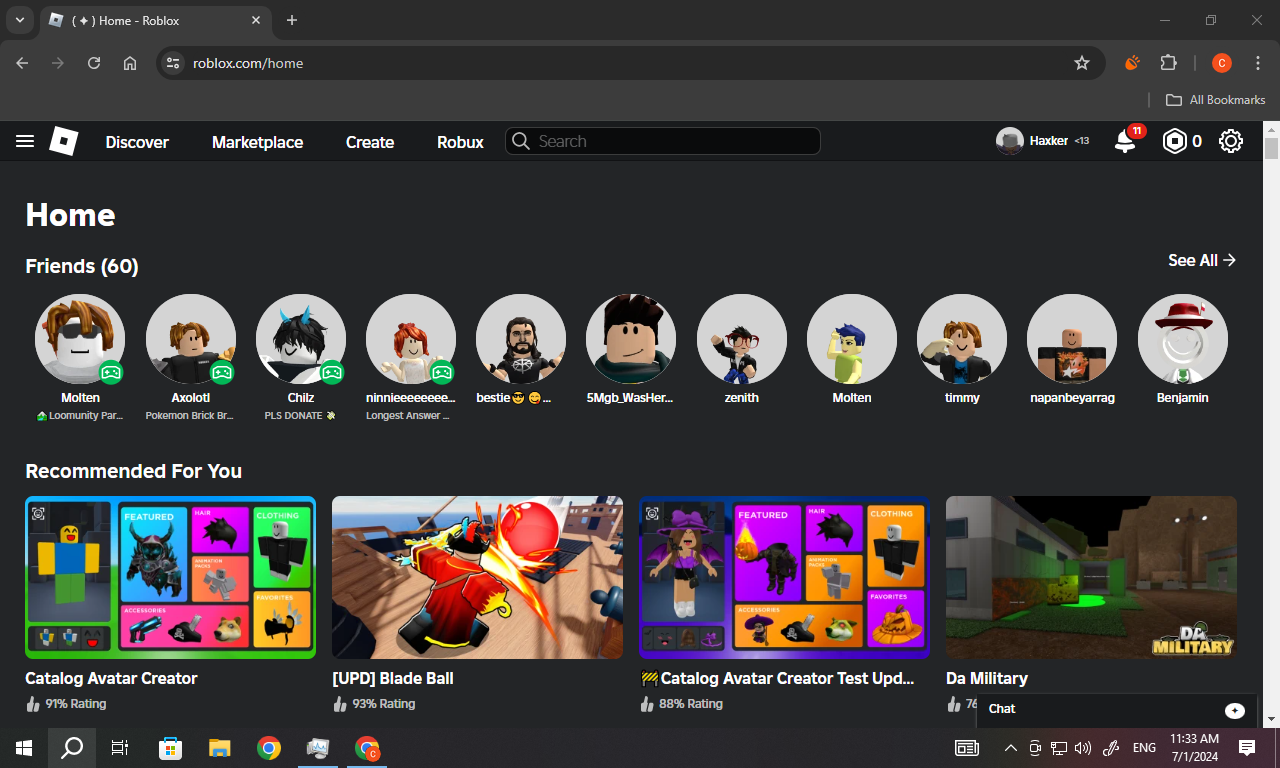Select the zenith friend name
The height and width of the screenshot is (768, 1280).
pos(742,398)
